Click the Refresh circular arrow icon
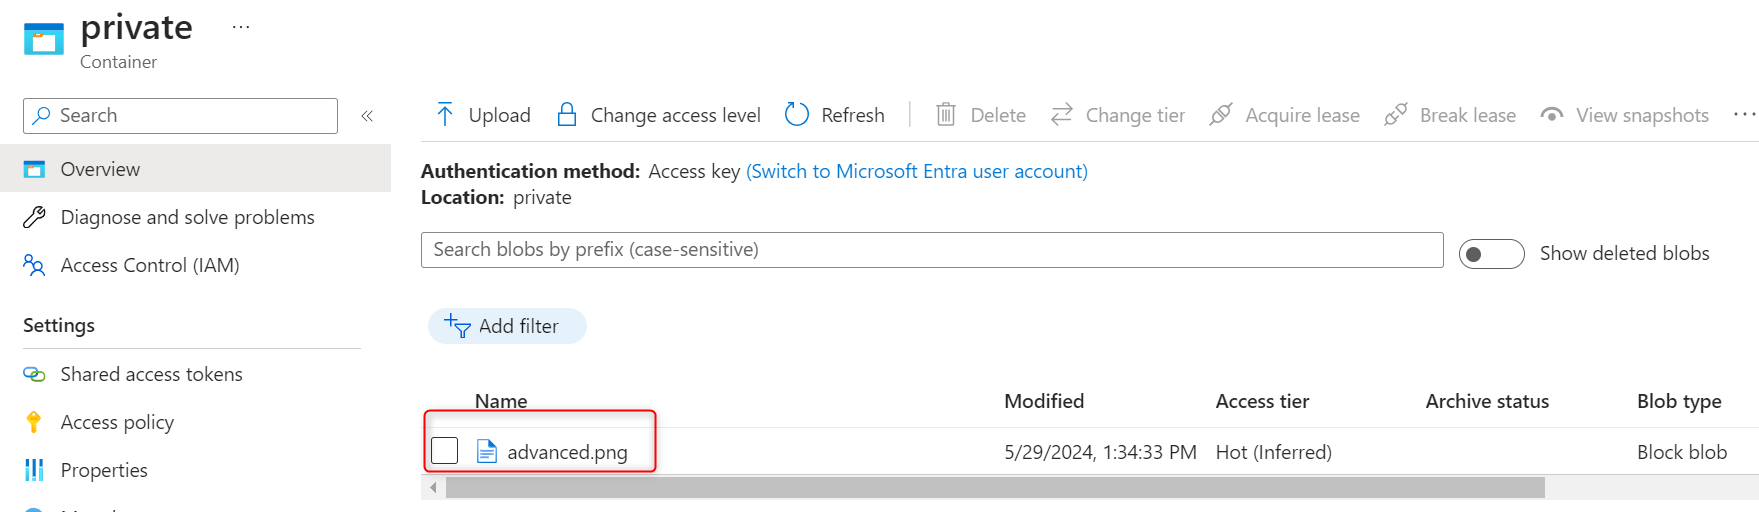1759x512 pixels. point(797,115)
